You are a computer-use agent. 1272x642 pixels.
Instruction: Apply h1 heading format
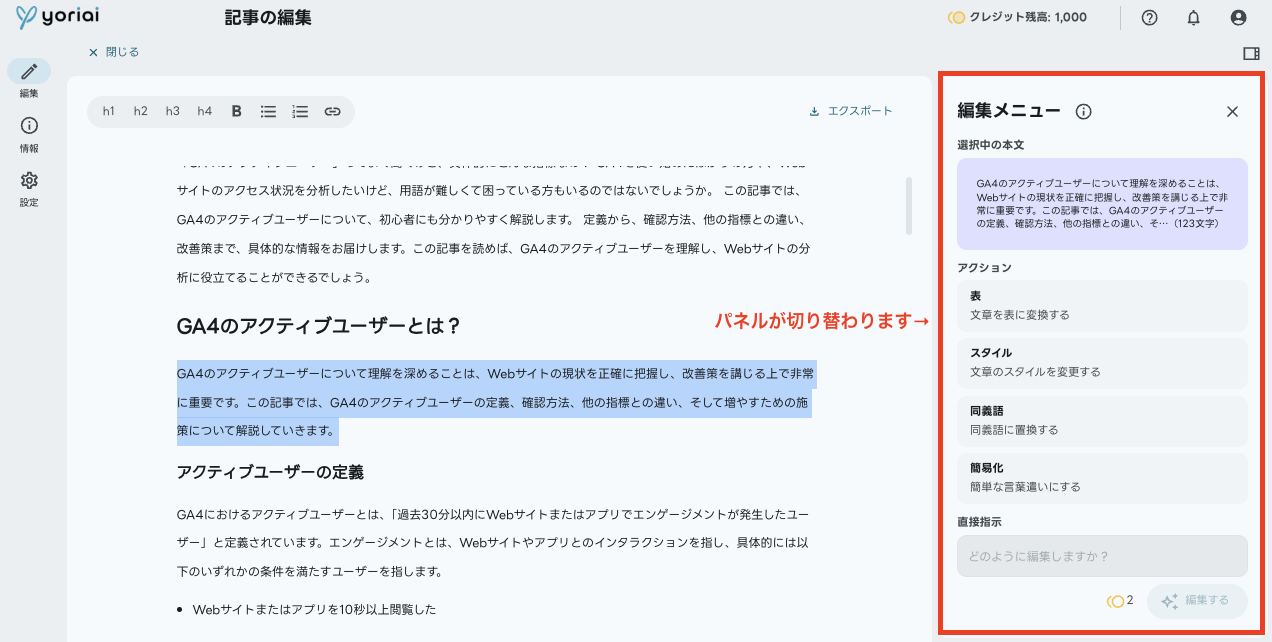point(109,112)
